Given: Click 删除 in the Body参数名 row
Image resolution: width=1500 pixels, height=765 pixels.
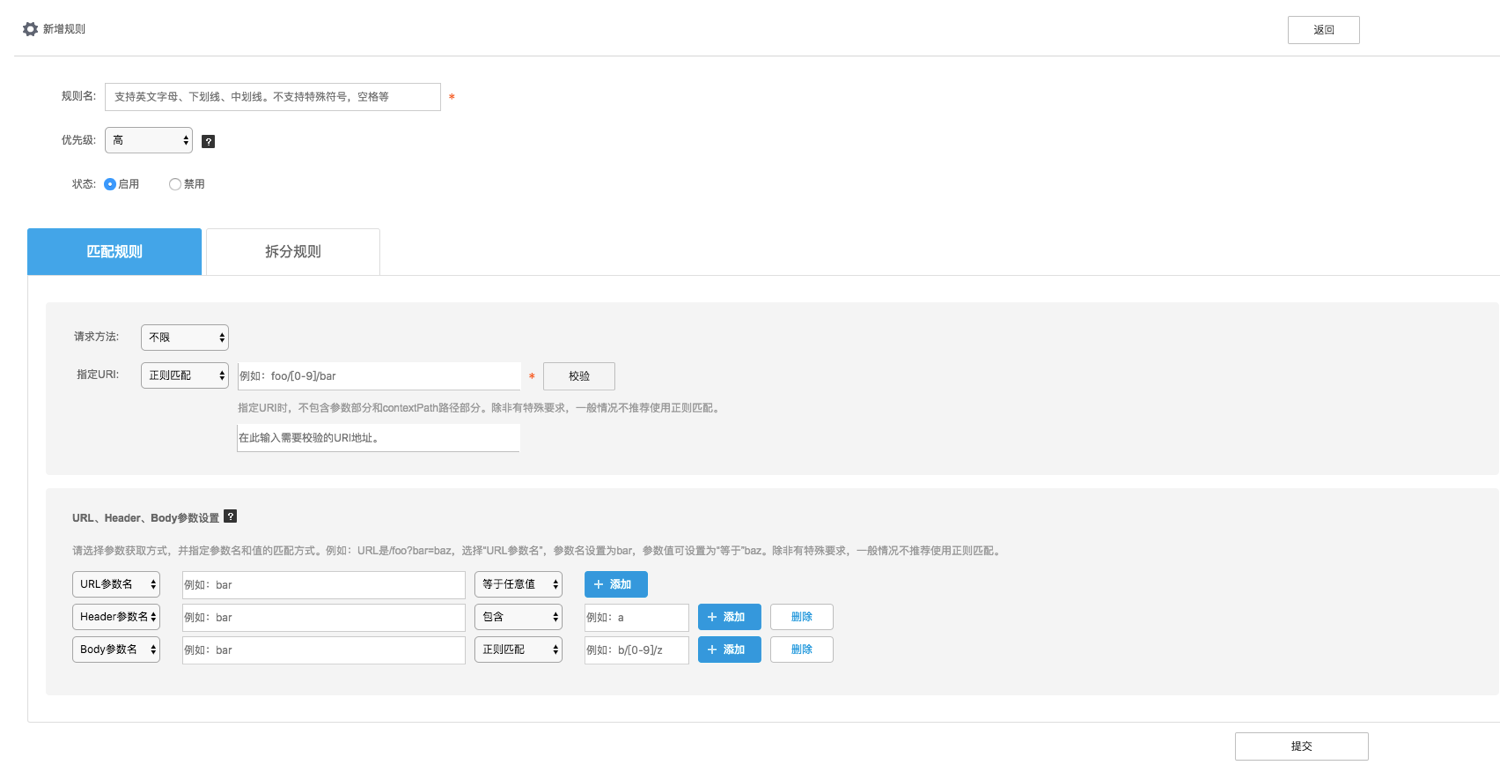Looking at the screenshot, I should click(x=802, y=649).
